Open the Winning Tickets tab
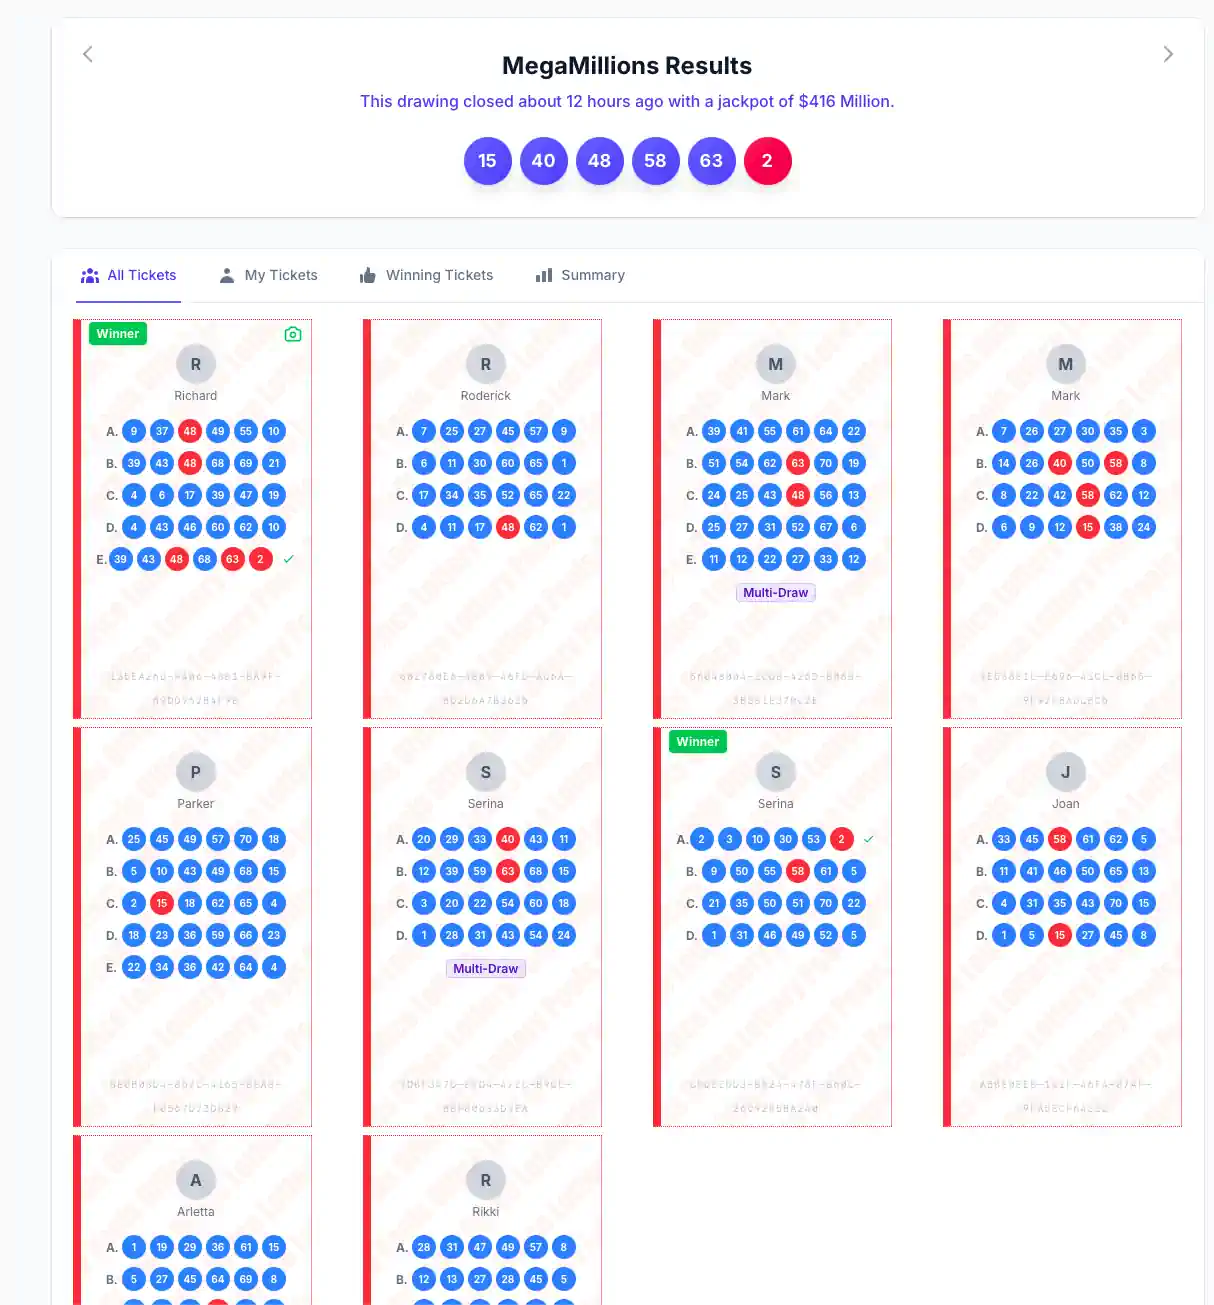 (426, 275)
